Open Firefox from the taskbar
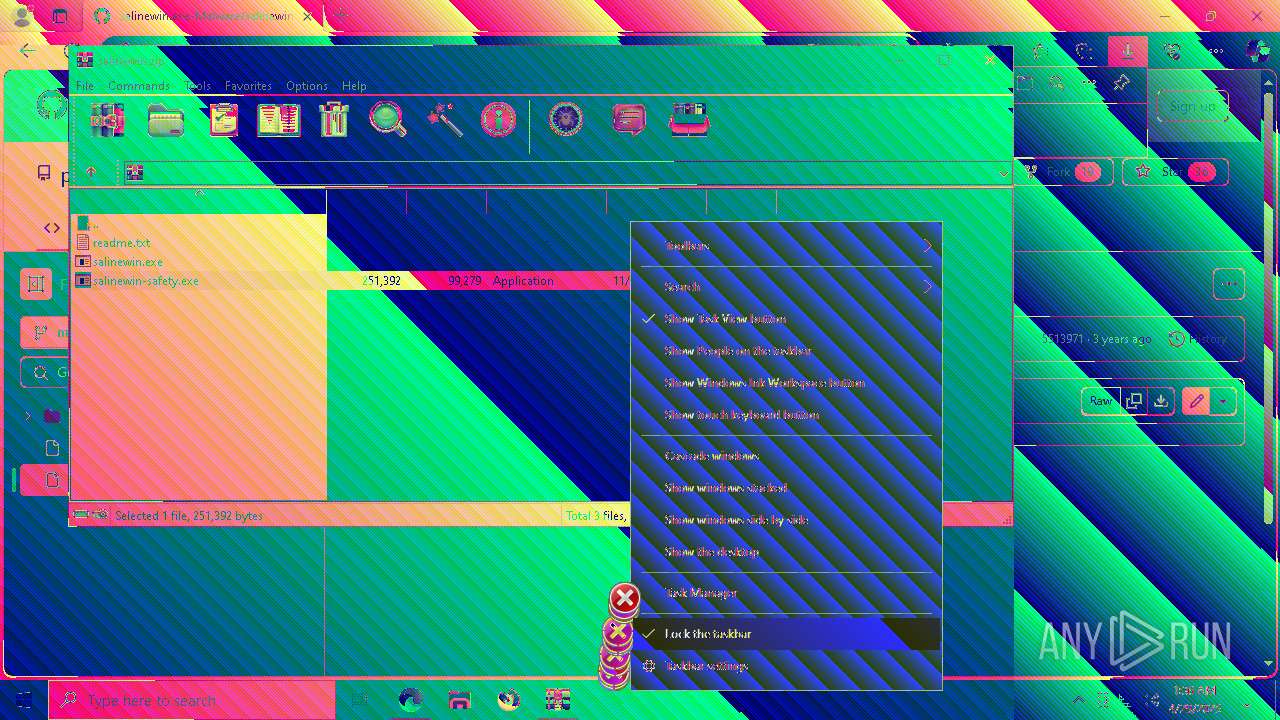1280x720 pixels. (x=508, y=700)
